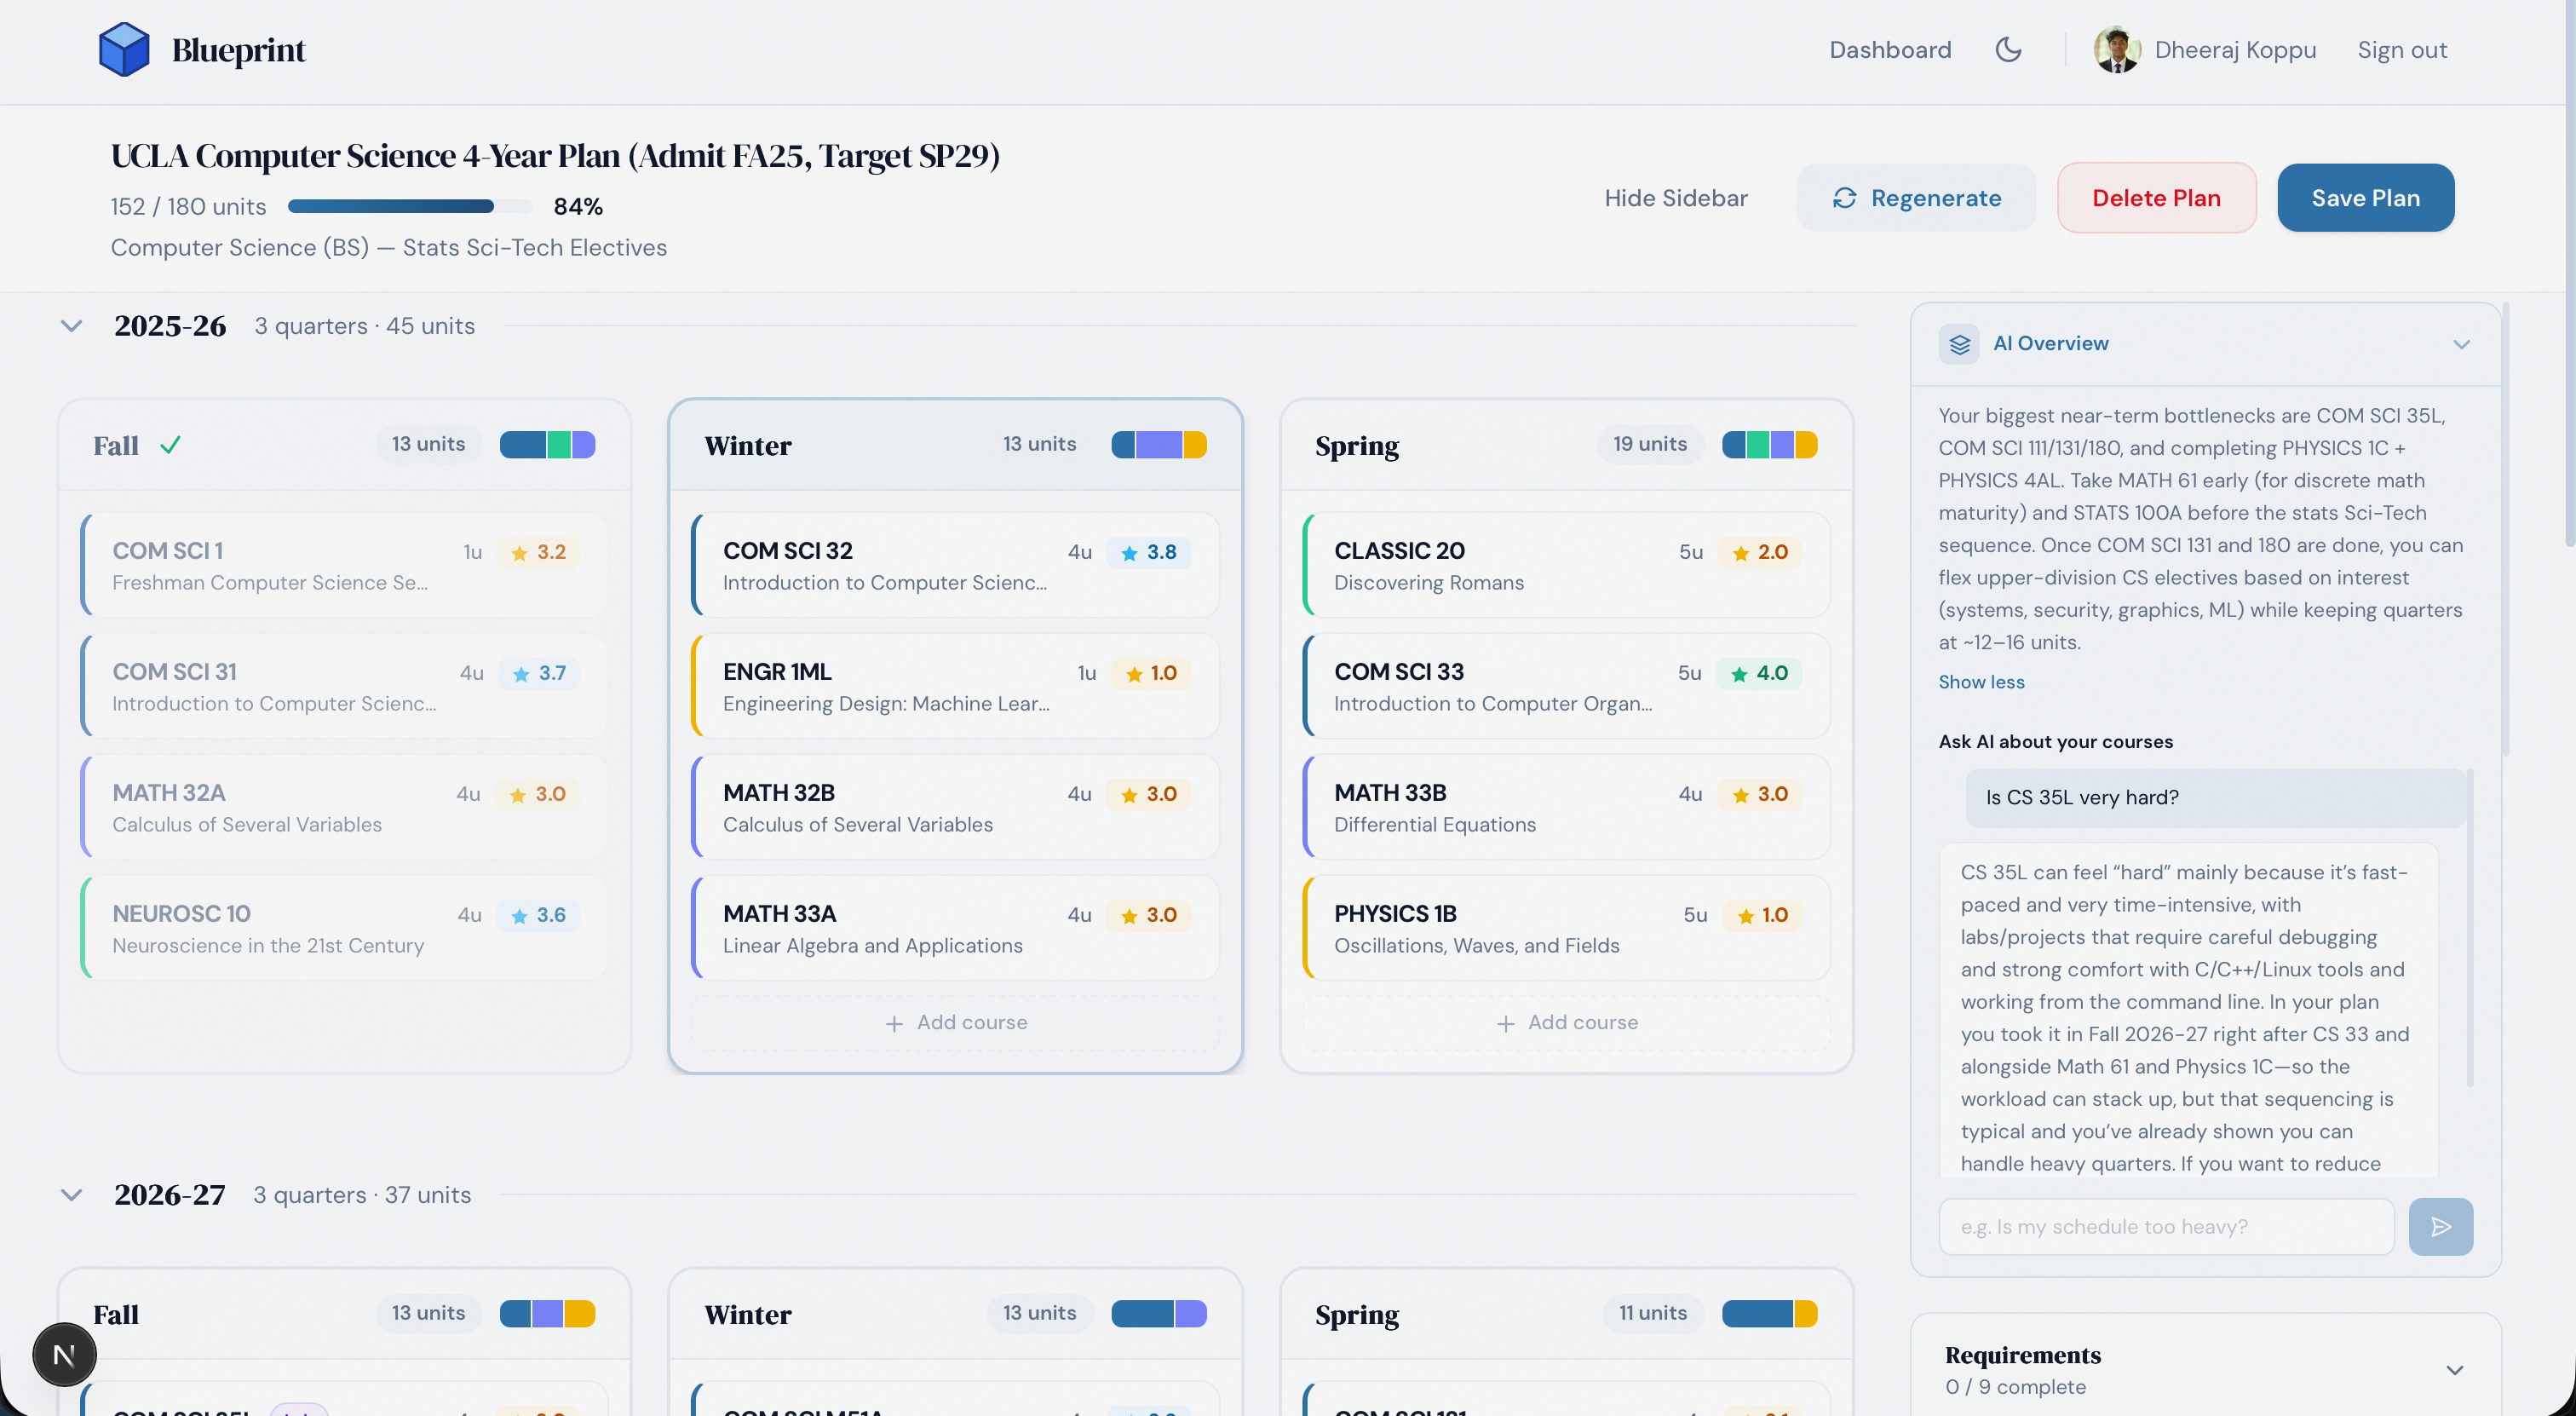Viewport: 2576px width, 1416px height.
Task: Click the Show less link
Action: point(1981,682)
